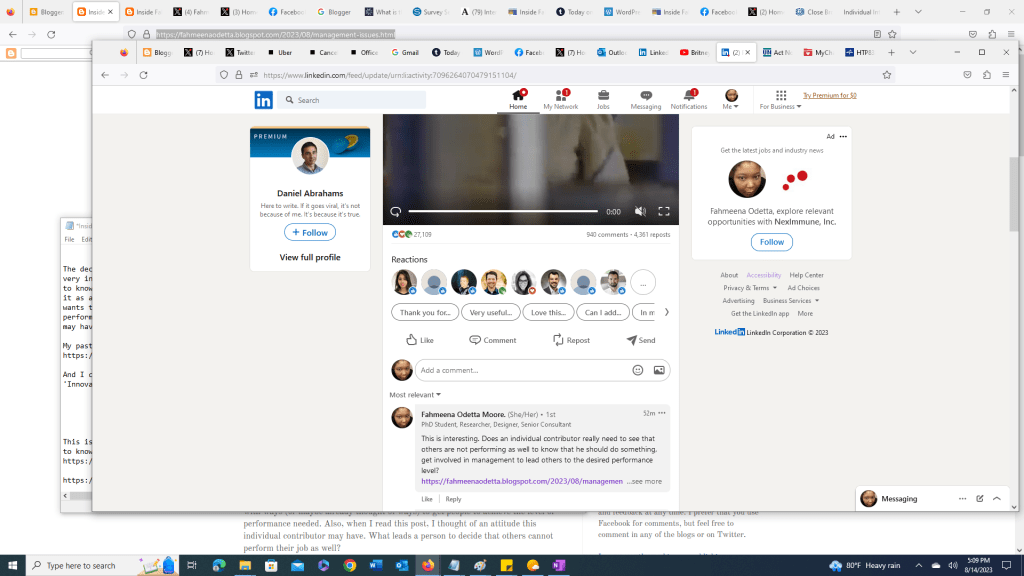The image size is (1024, 576).
Task: Click the LinkedIn logo
Action: pos(263,100)
